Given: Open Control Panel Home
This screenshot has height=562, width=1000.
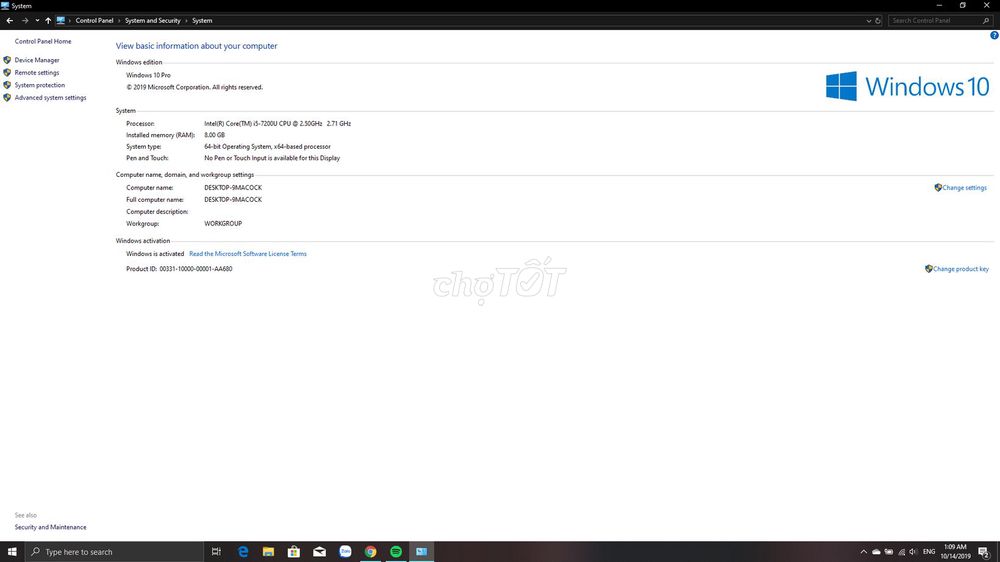Looking at the screenshot, I should [43, 41].
